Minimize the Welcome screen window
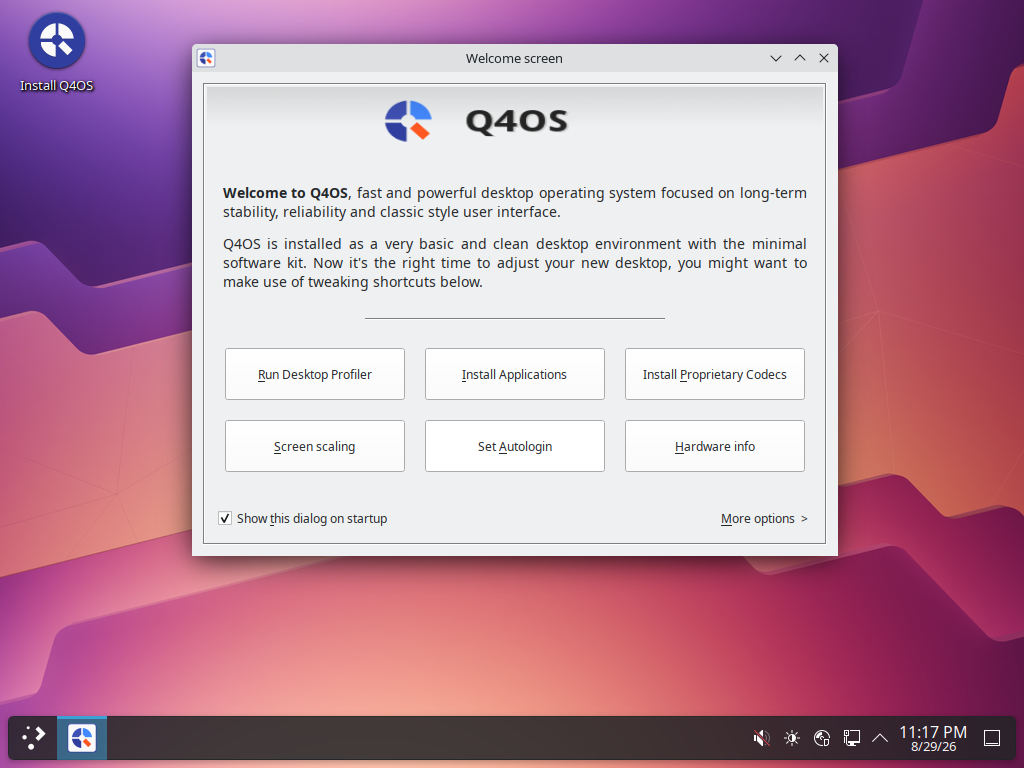This screenshot has height=768, width=1024. click(776, 58)
